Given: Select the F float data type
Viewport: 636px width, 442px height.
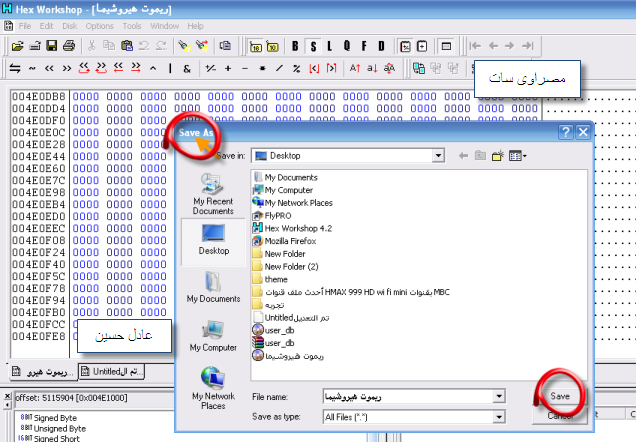Looking at the screenshot, I should click(x=364, y=47).
